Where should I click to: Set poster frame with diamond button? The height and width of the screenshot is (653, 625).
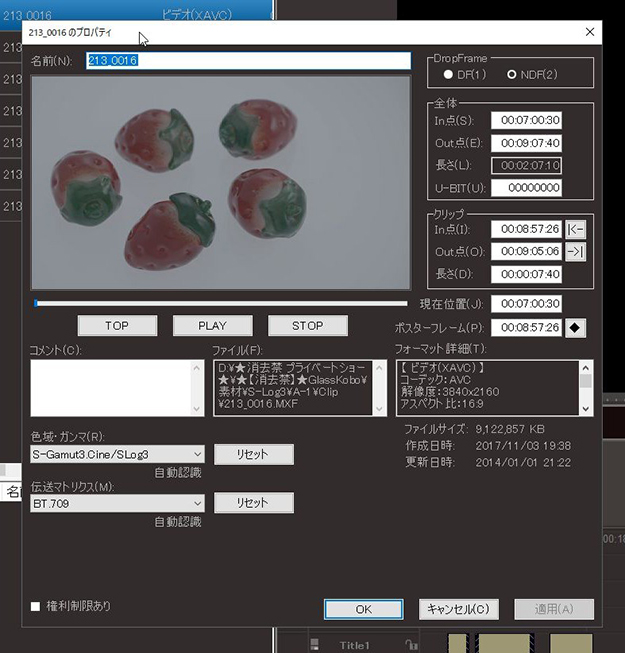[575, 327]
